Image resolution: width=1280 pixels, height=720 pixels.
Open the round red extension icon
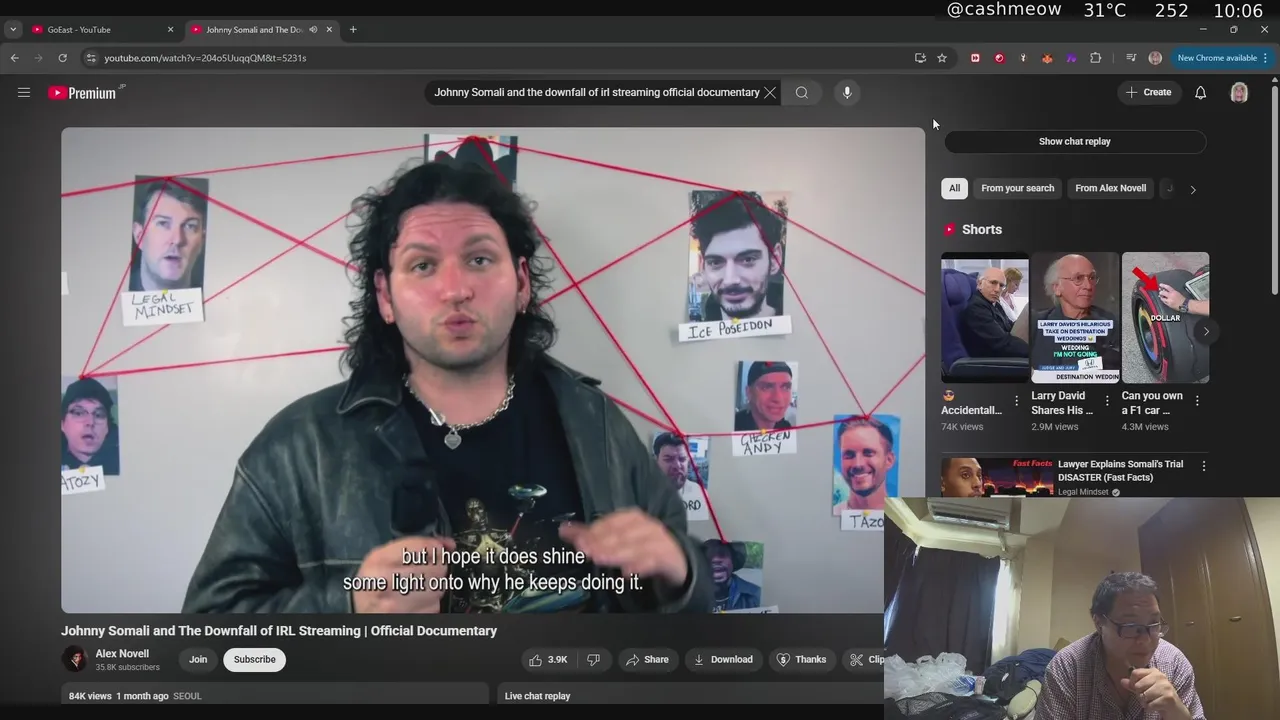click(999, 58)
